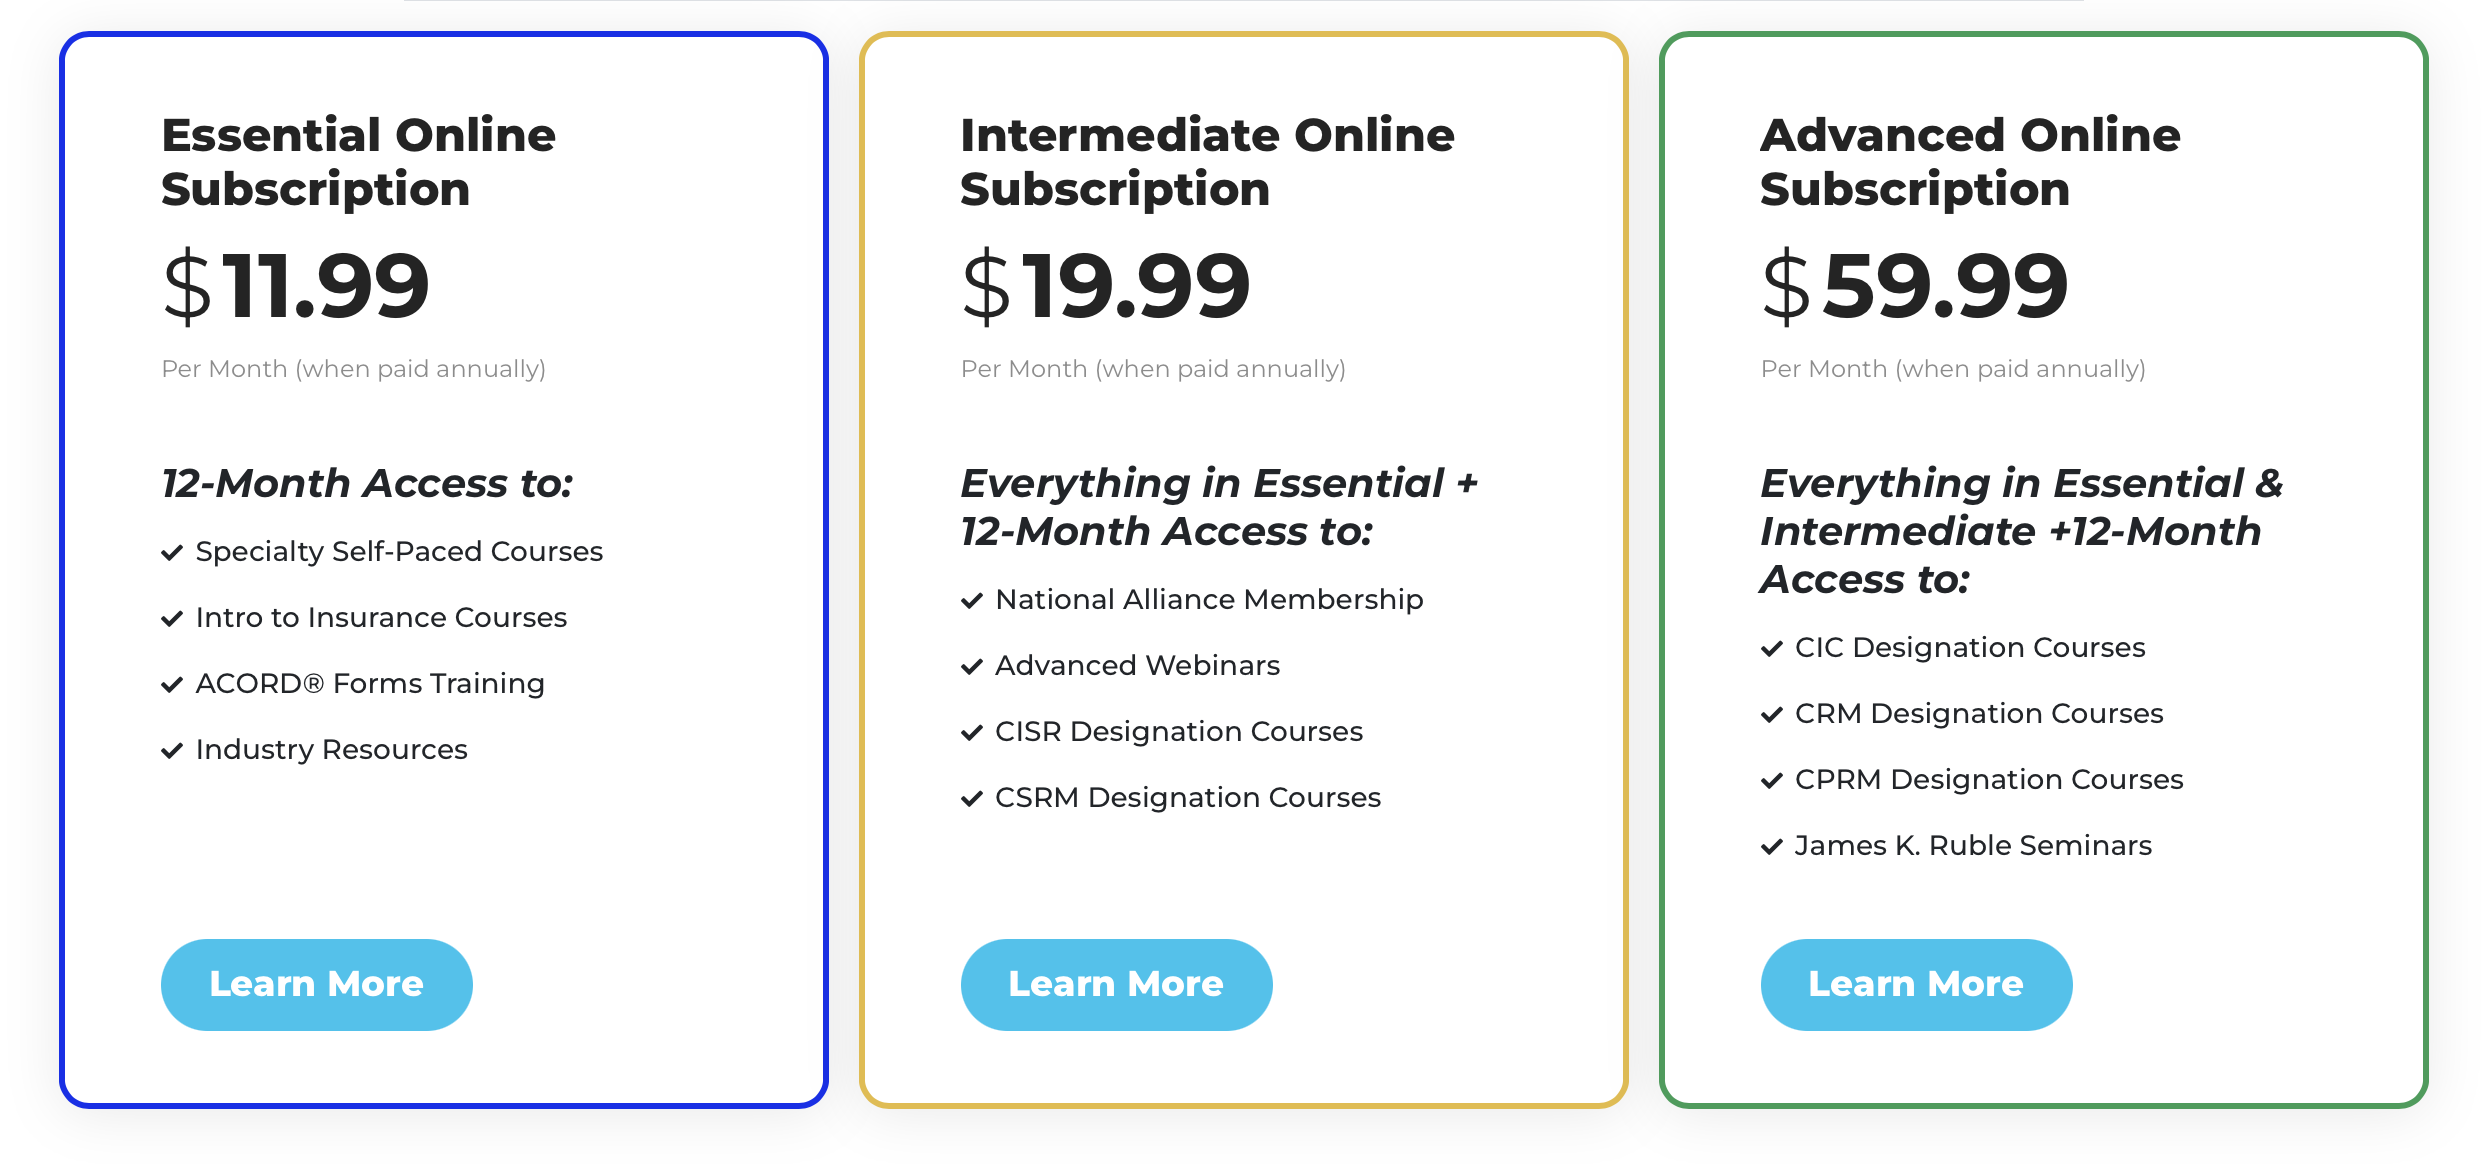This screenshot has height=1164, width=2488.
Task: Open Learn More for Intermediate Online Subscription
Action: pos(1116,984)
